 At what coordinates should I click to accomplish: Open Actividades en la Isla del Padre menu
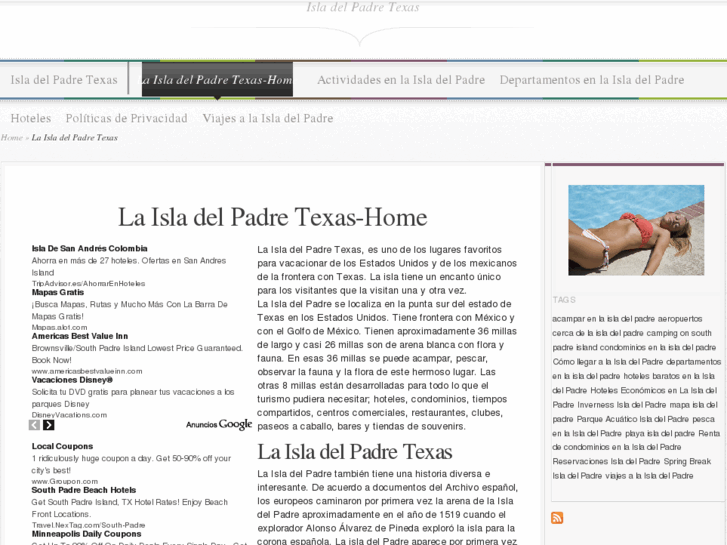[401, 80]
